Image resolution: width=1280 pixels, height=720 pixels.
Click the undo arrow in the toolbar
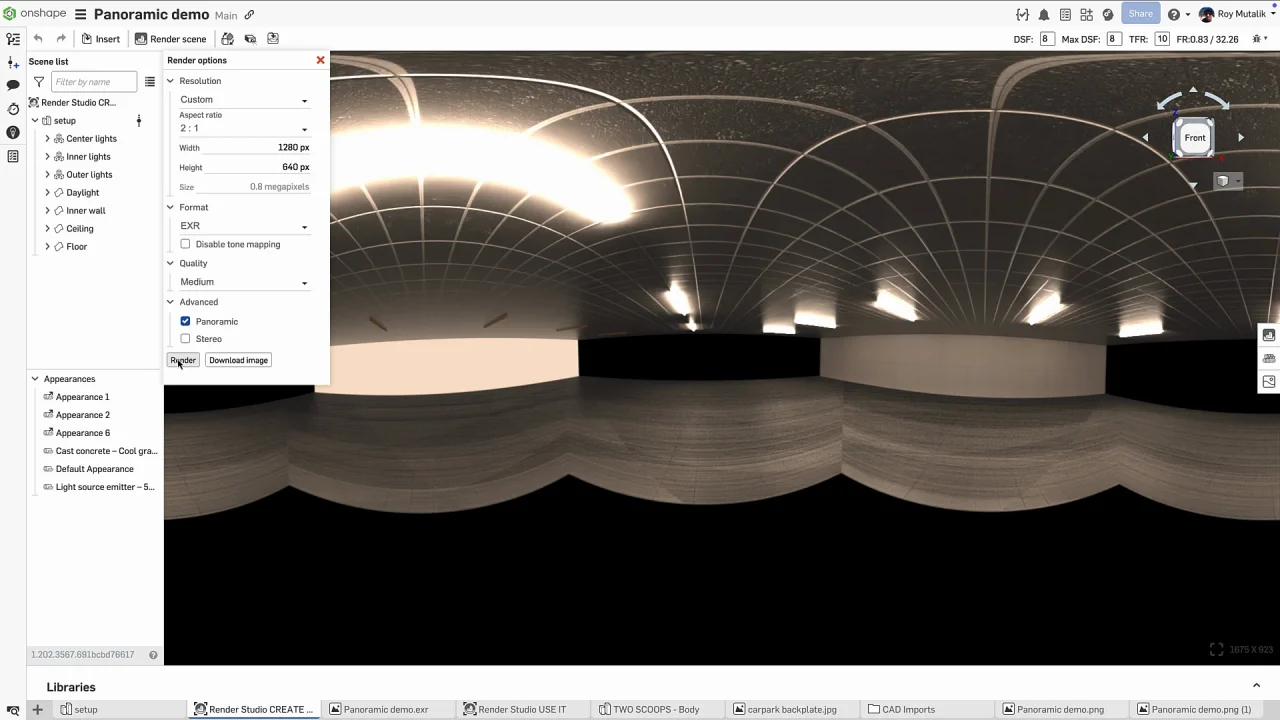tap(38, 39)
